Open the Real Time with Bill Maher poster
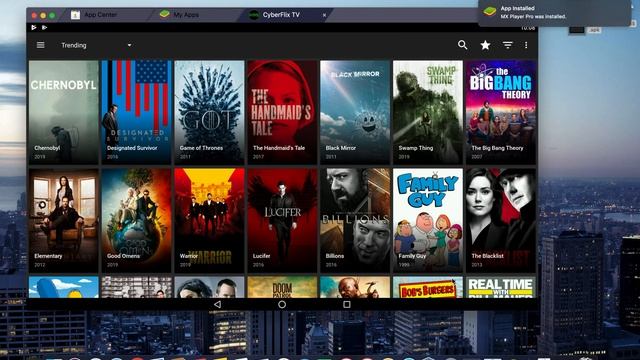Screen dimensions: 640x360 [x=501, y=287]
